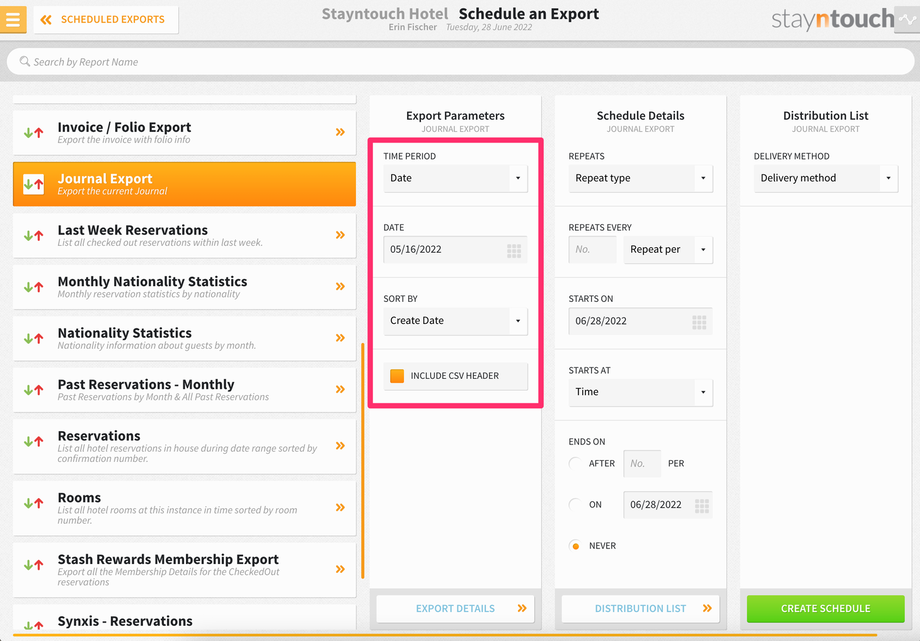Open calendar picker for Ends On date
This screenshot has height=641, width=920.
point(702,506)
